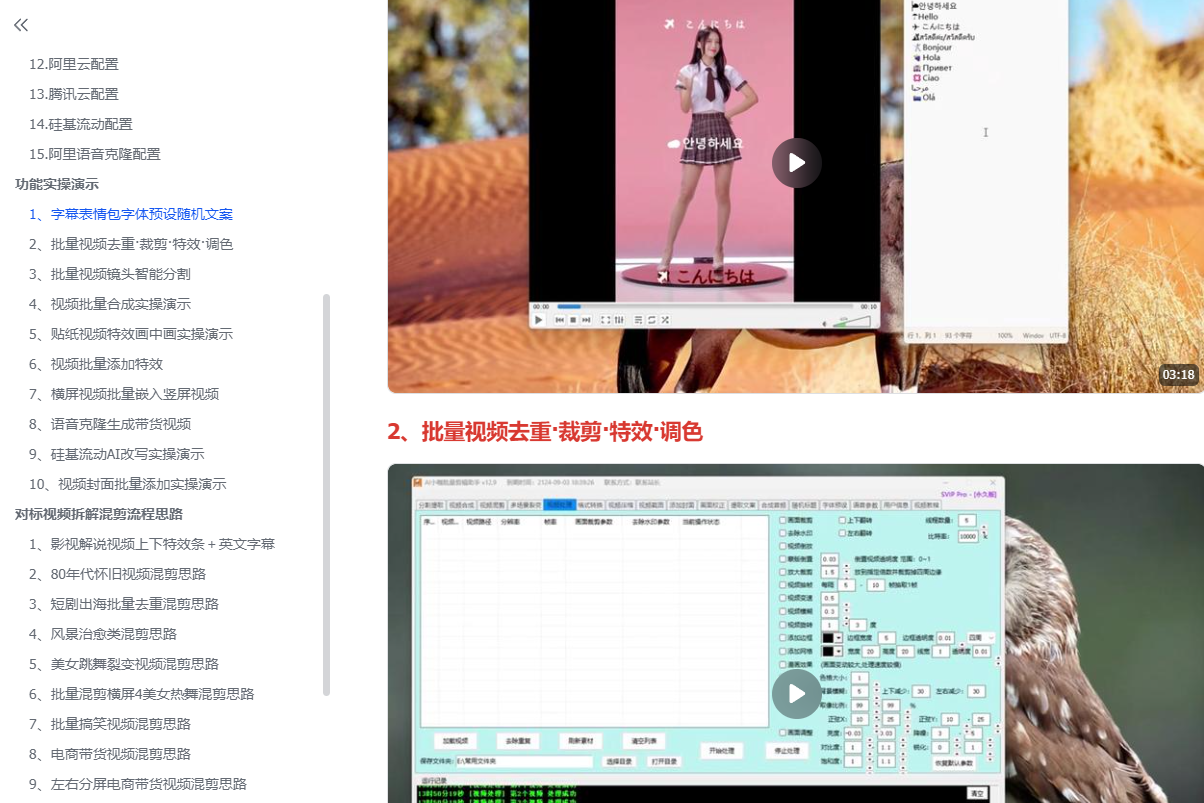Play the video showing the owl
This screenshot has width=1204, height=803.
point(796,693)
